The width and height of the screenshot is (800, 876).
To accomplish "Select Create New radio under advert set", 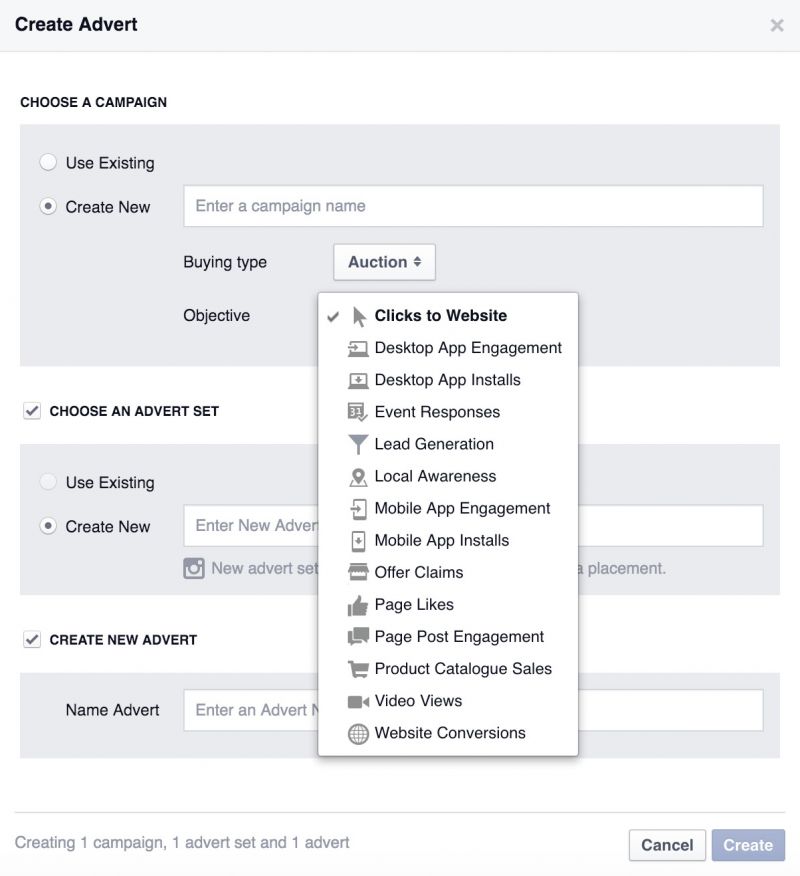I will pos(49,526).
